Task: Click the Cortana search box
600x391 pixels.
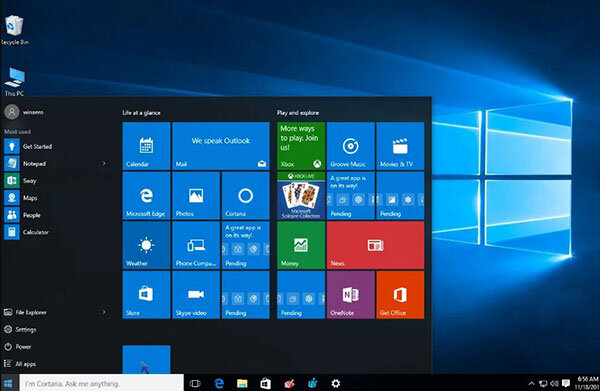Action: pos(102,383)
